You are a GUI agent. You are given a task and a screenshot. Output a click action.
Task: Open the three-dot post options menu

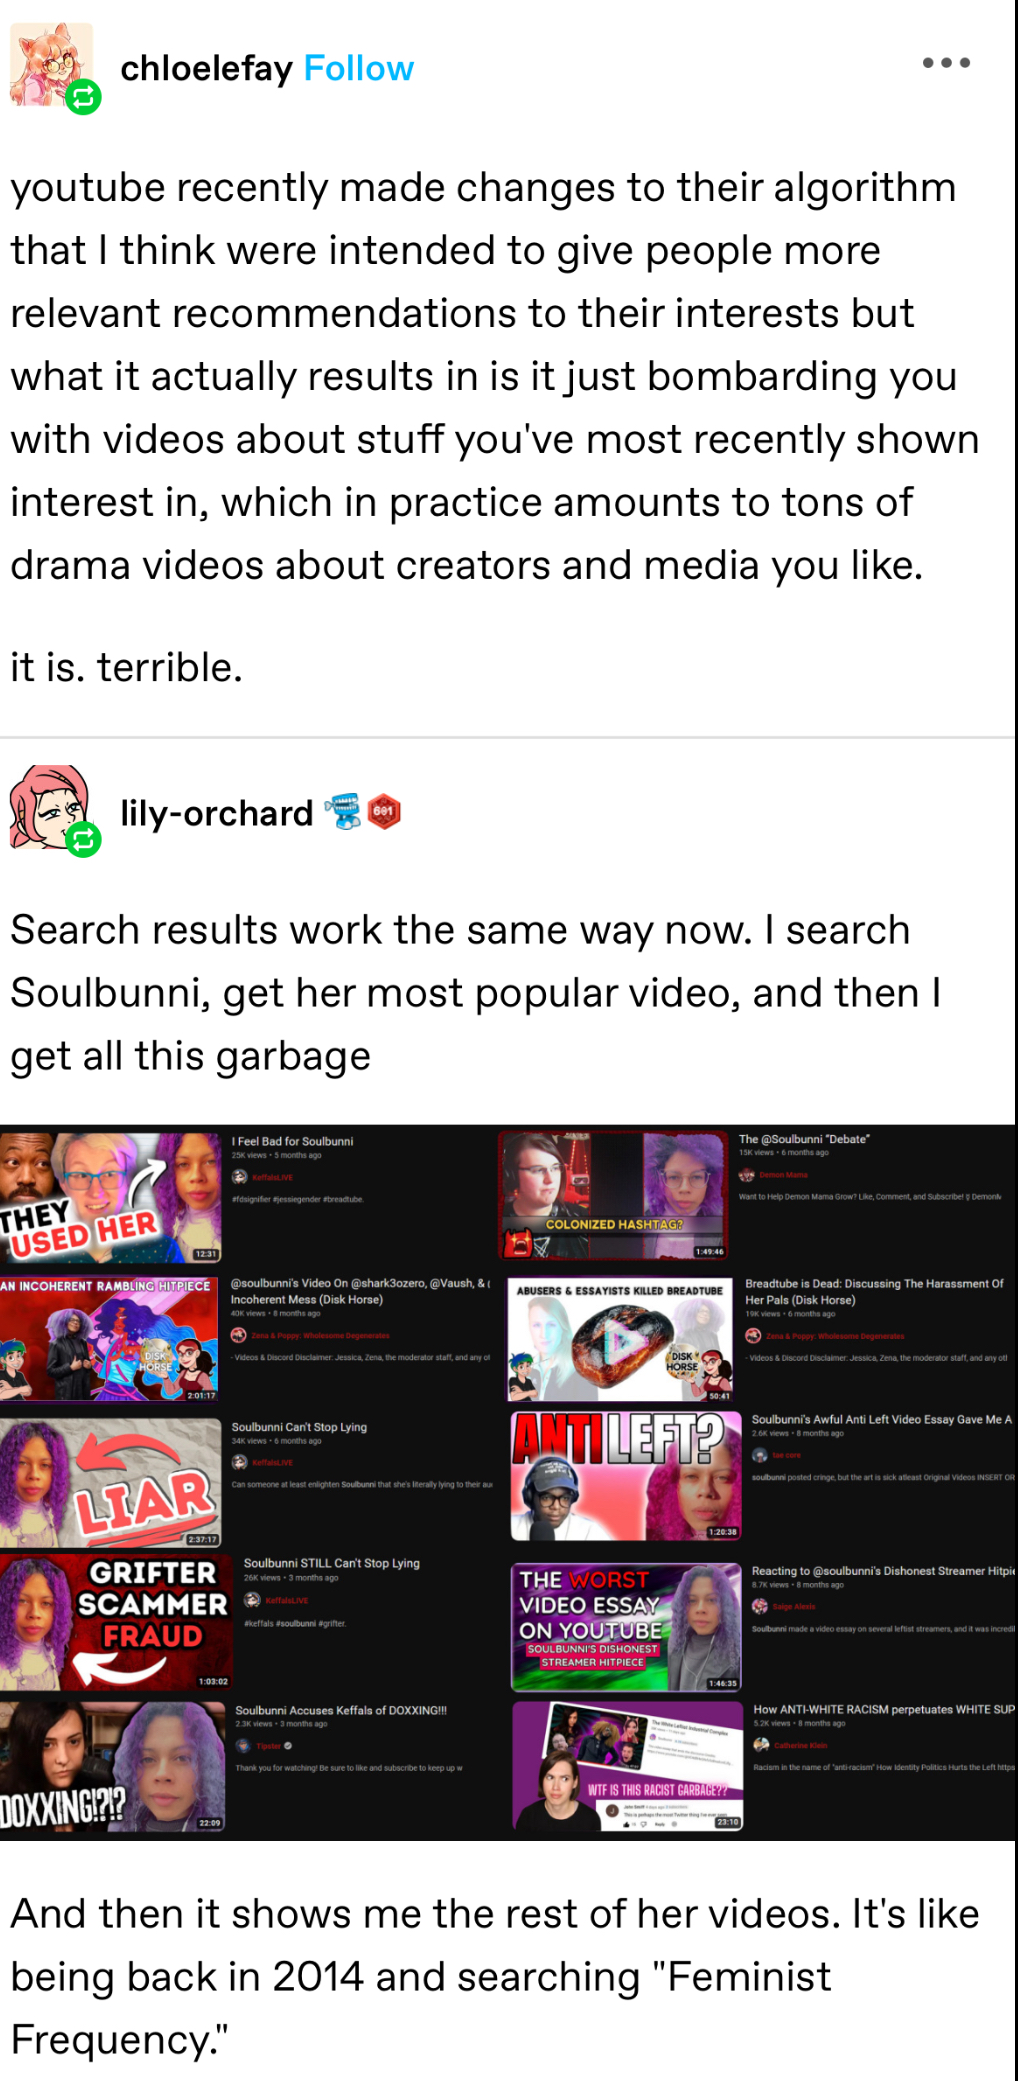click(x=945, y=63)
